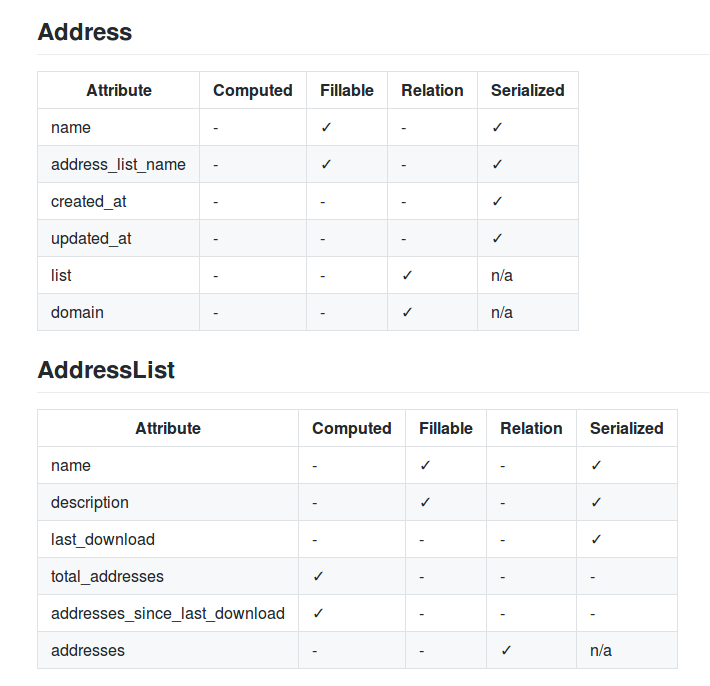The image size is (710, 686).
Task: Click Relation checkmark in the addresses row
Action: coord(506,650)
